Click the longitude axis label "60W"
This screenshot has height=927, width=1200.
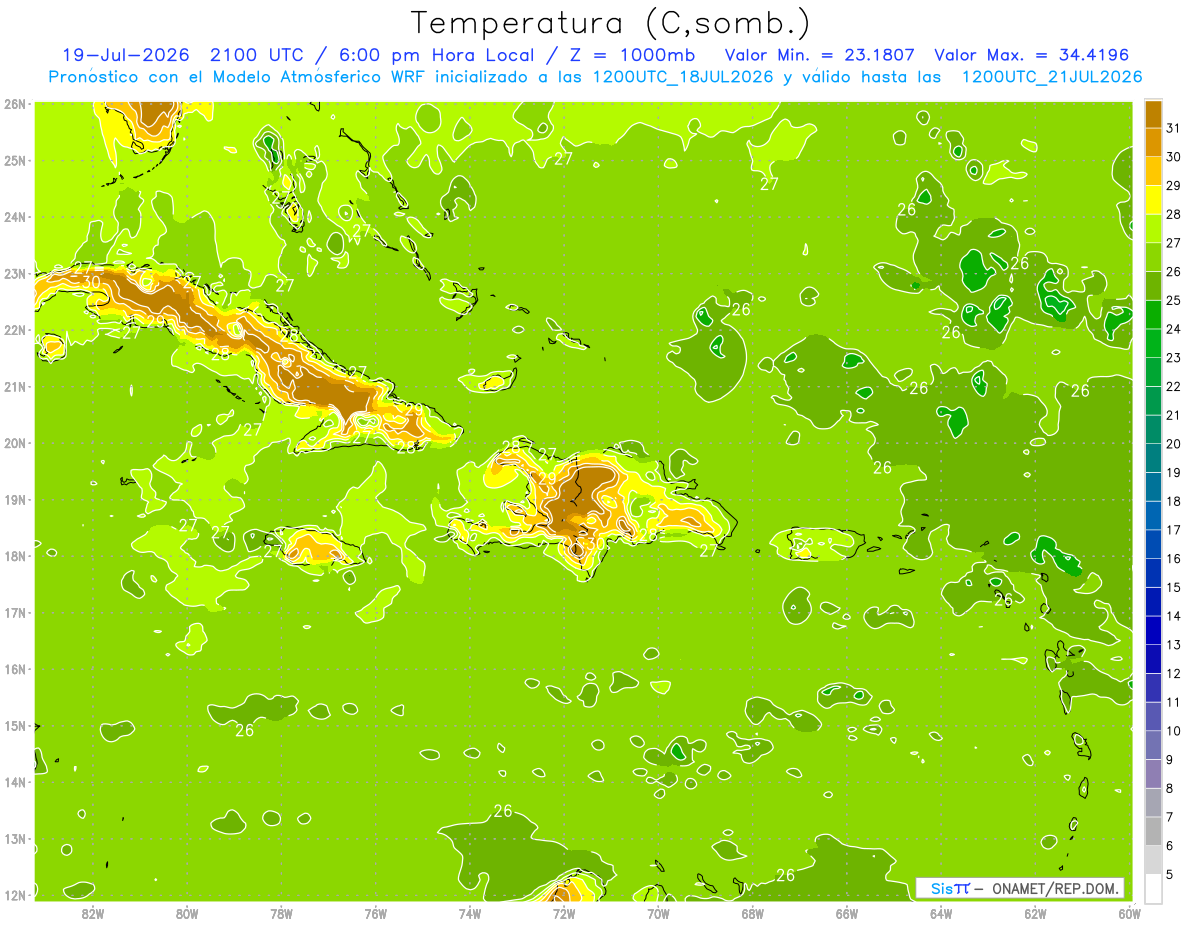pyautogui.click(x=1130, y=913)
